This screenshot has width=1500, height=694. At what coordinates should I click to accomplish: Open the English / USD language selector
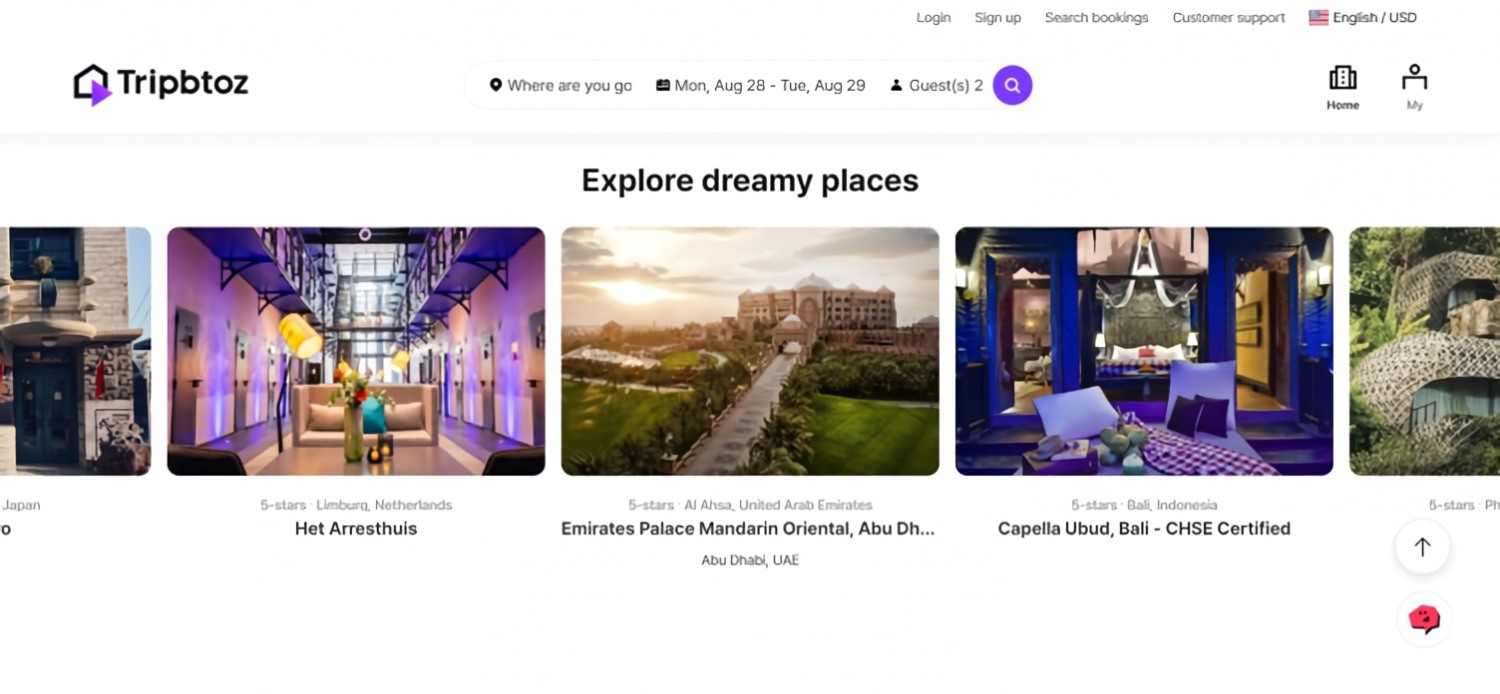point(1374,18)
